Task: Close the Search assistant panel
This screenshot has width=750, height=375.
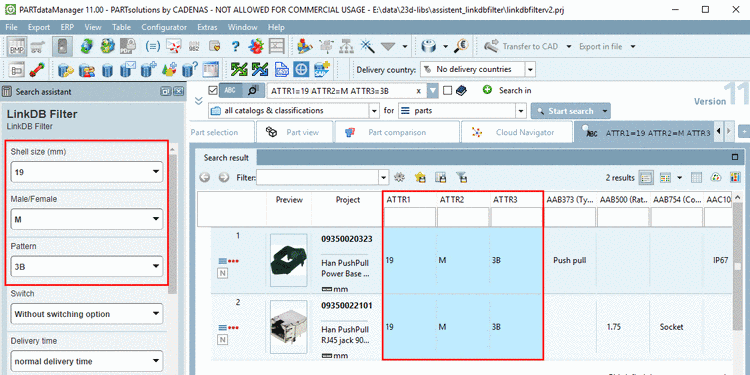Action: coord(178,91)
